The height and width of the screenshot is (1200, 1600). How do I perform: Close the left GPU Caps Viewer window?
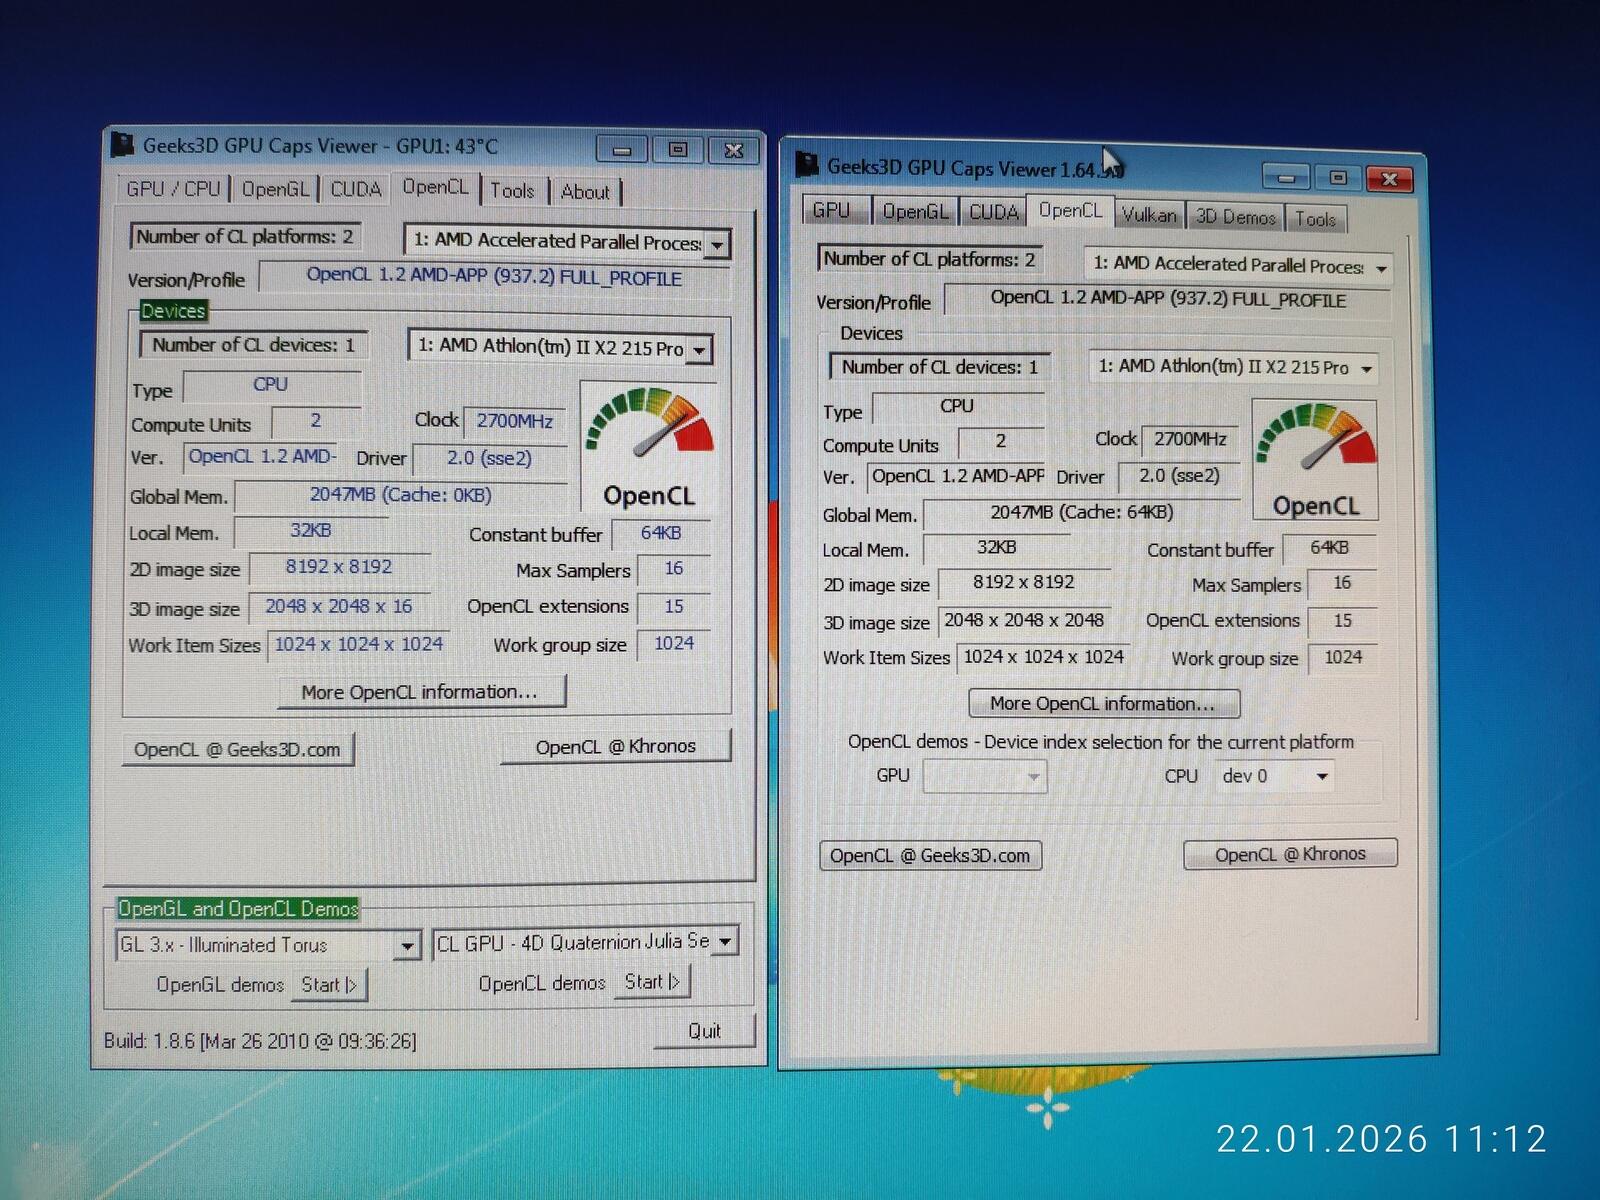733,150
